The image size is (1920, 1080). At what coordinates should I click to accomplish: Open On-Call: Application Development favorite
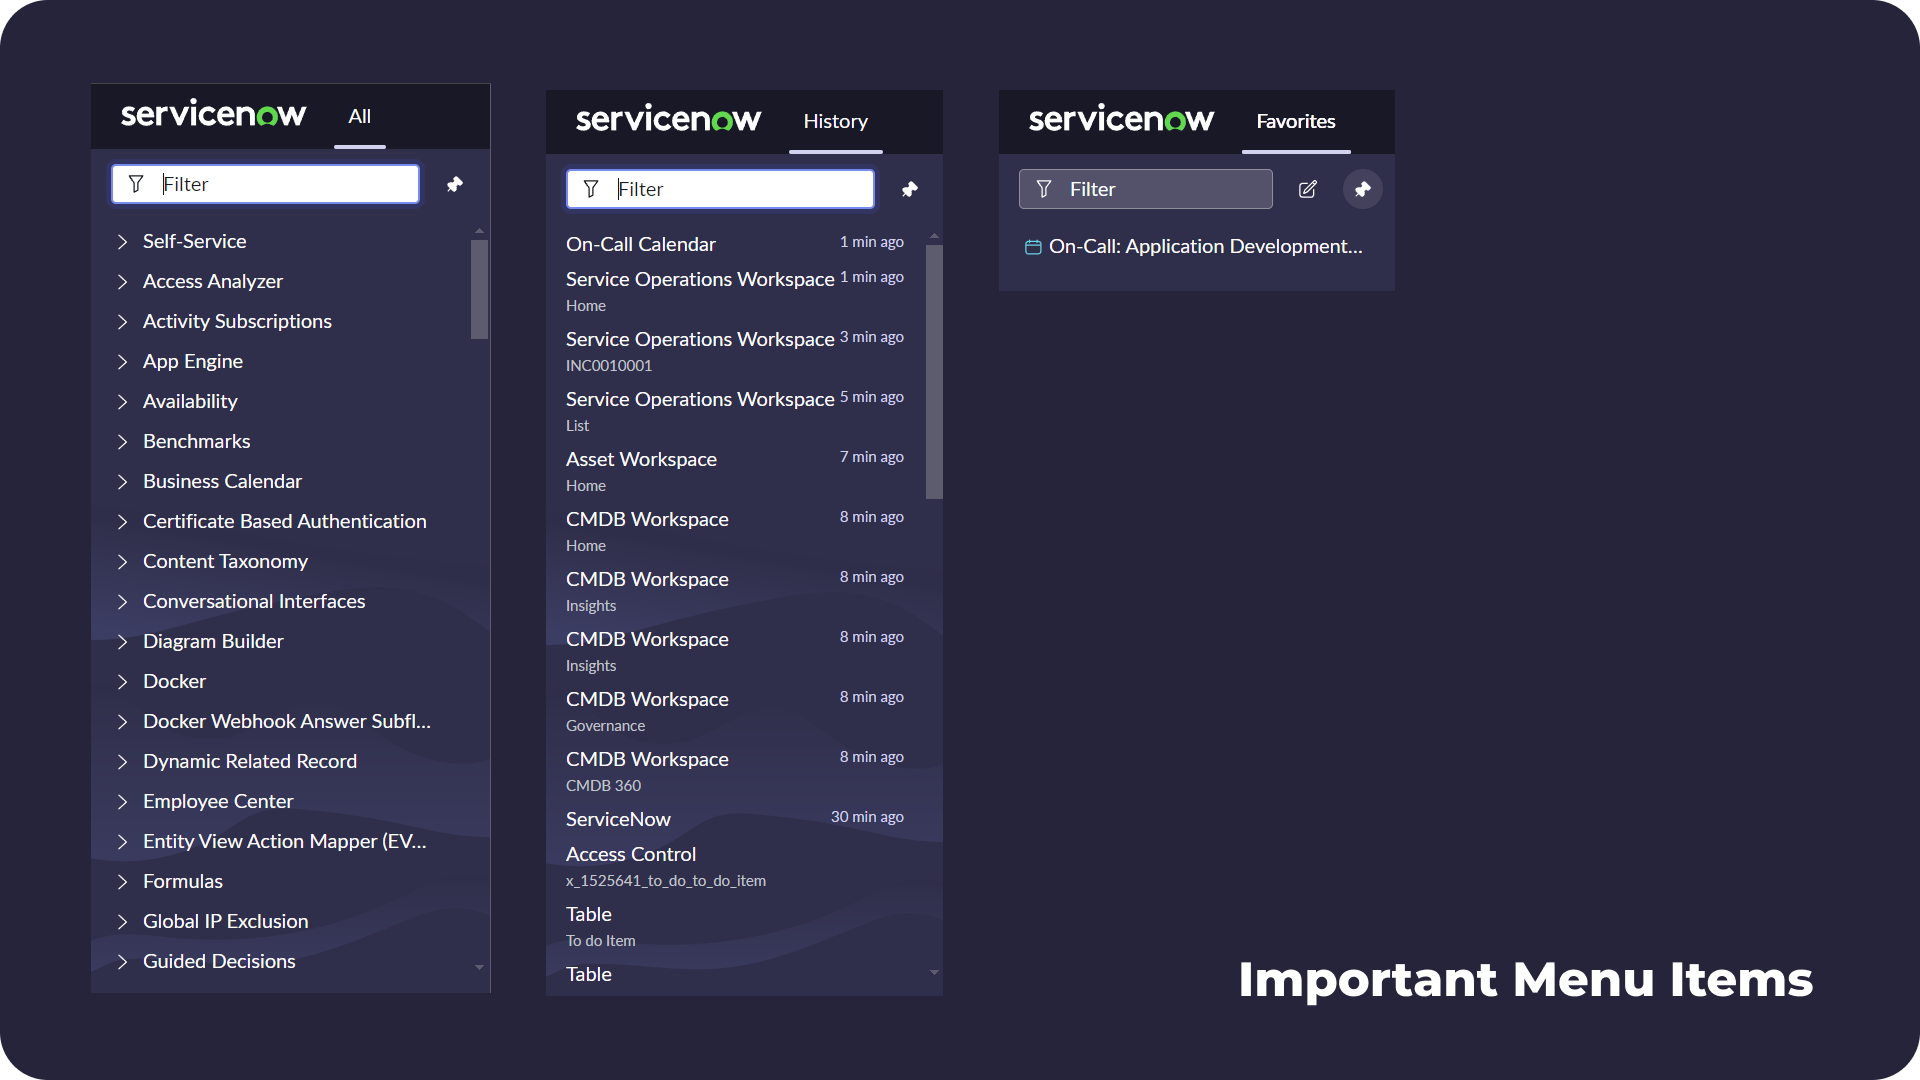click(1194, 247)
